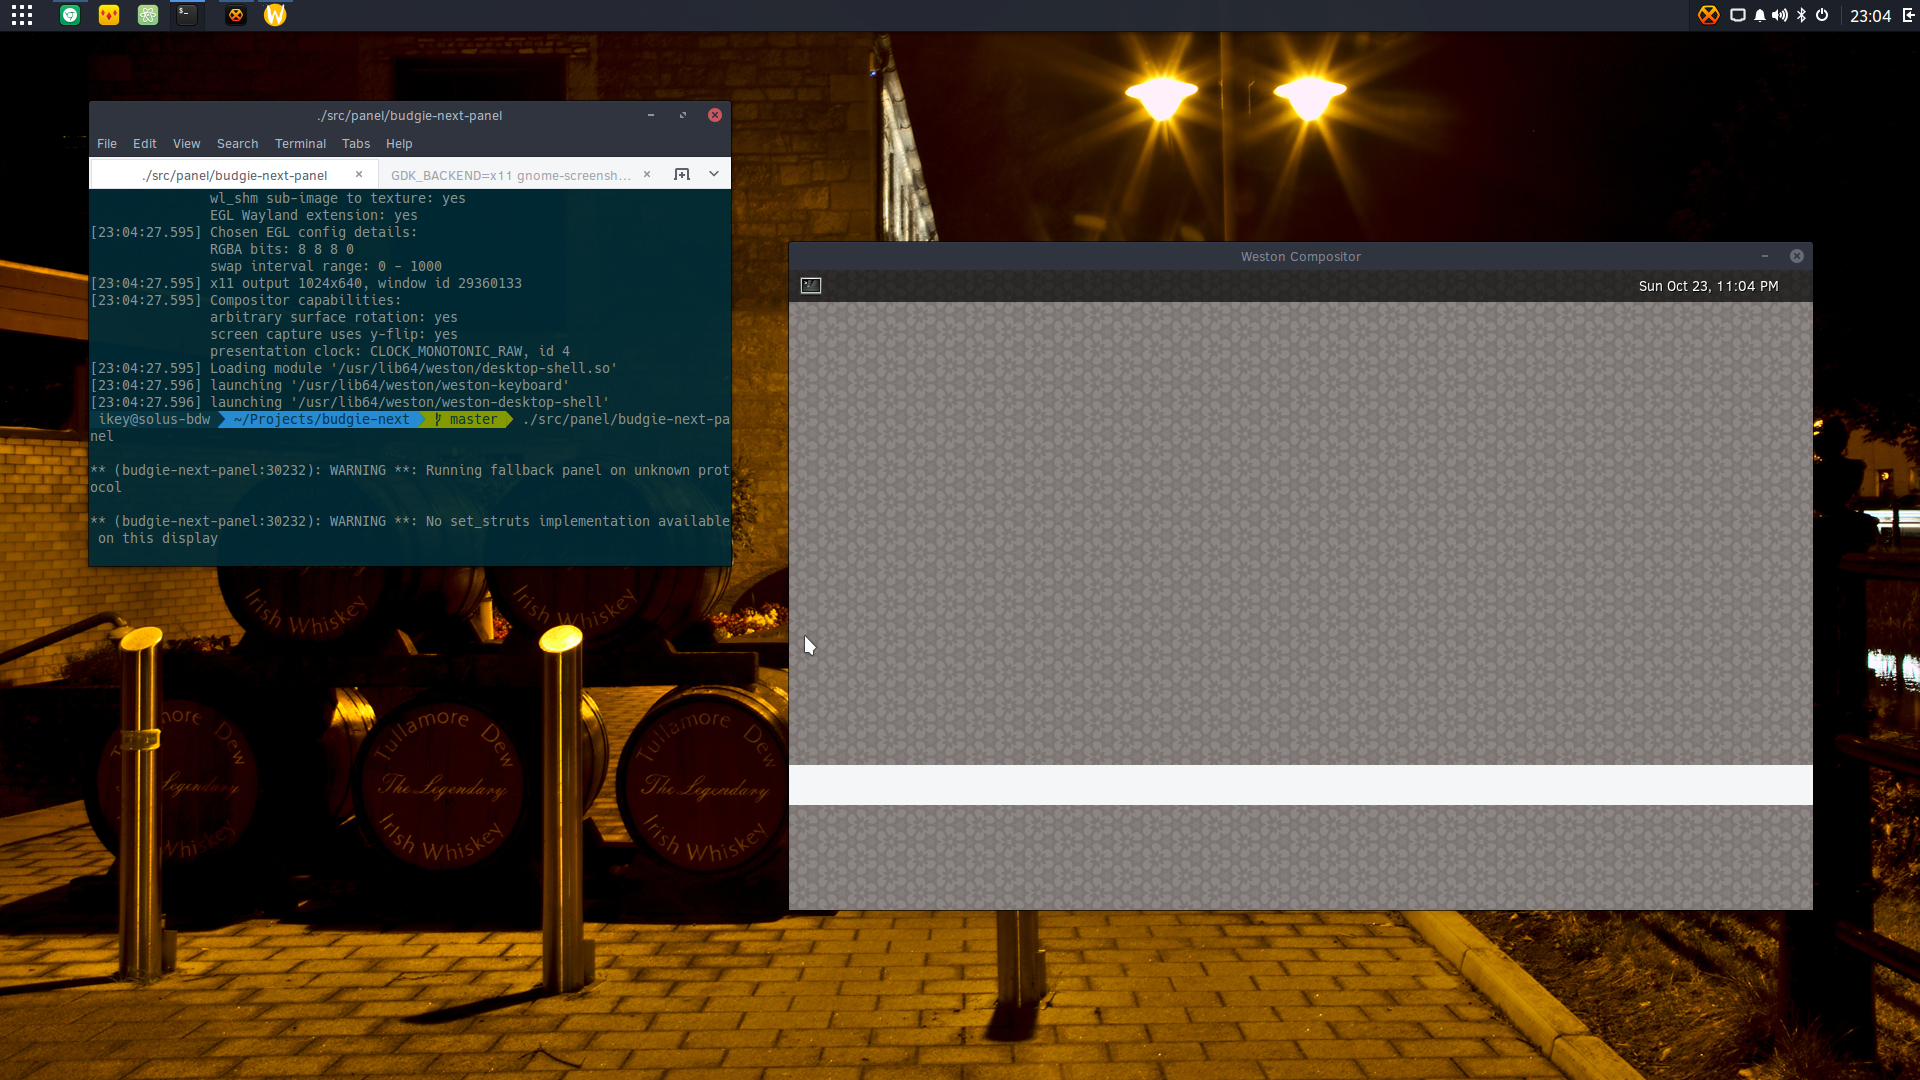Launch the green Chromium browser icon
This screenshot has width=1920, height=1080.
pos(70,15)
